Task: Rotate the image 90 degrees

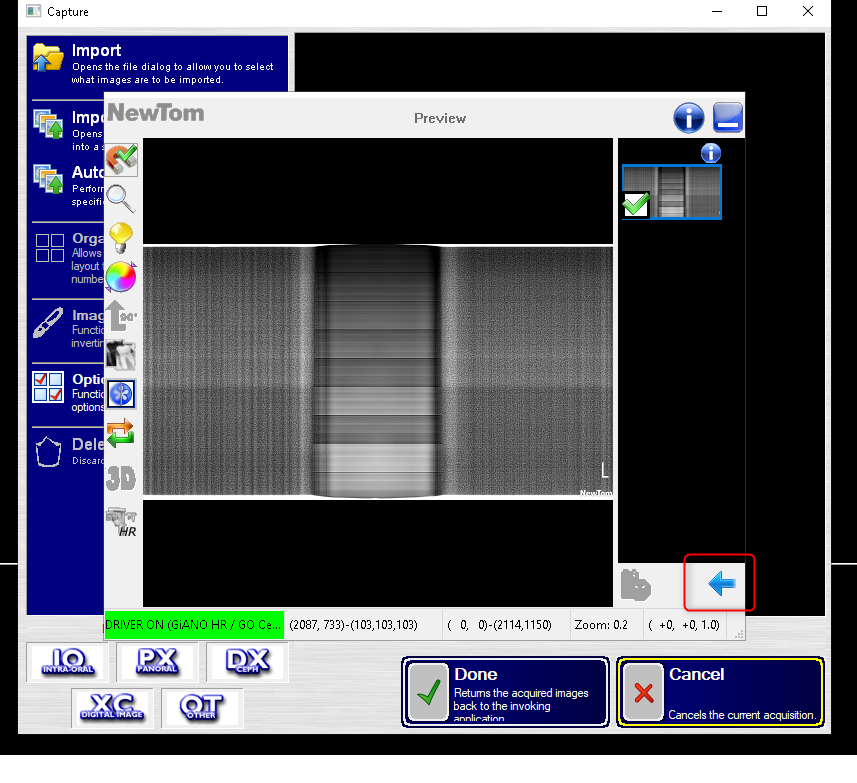Action: tap(121, 316)
